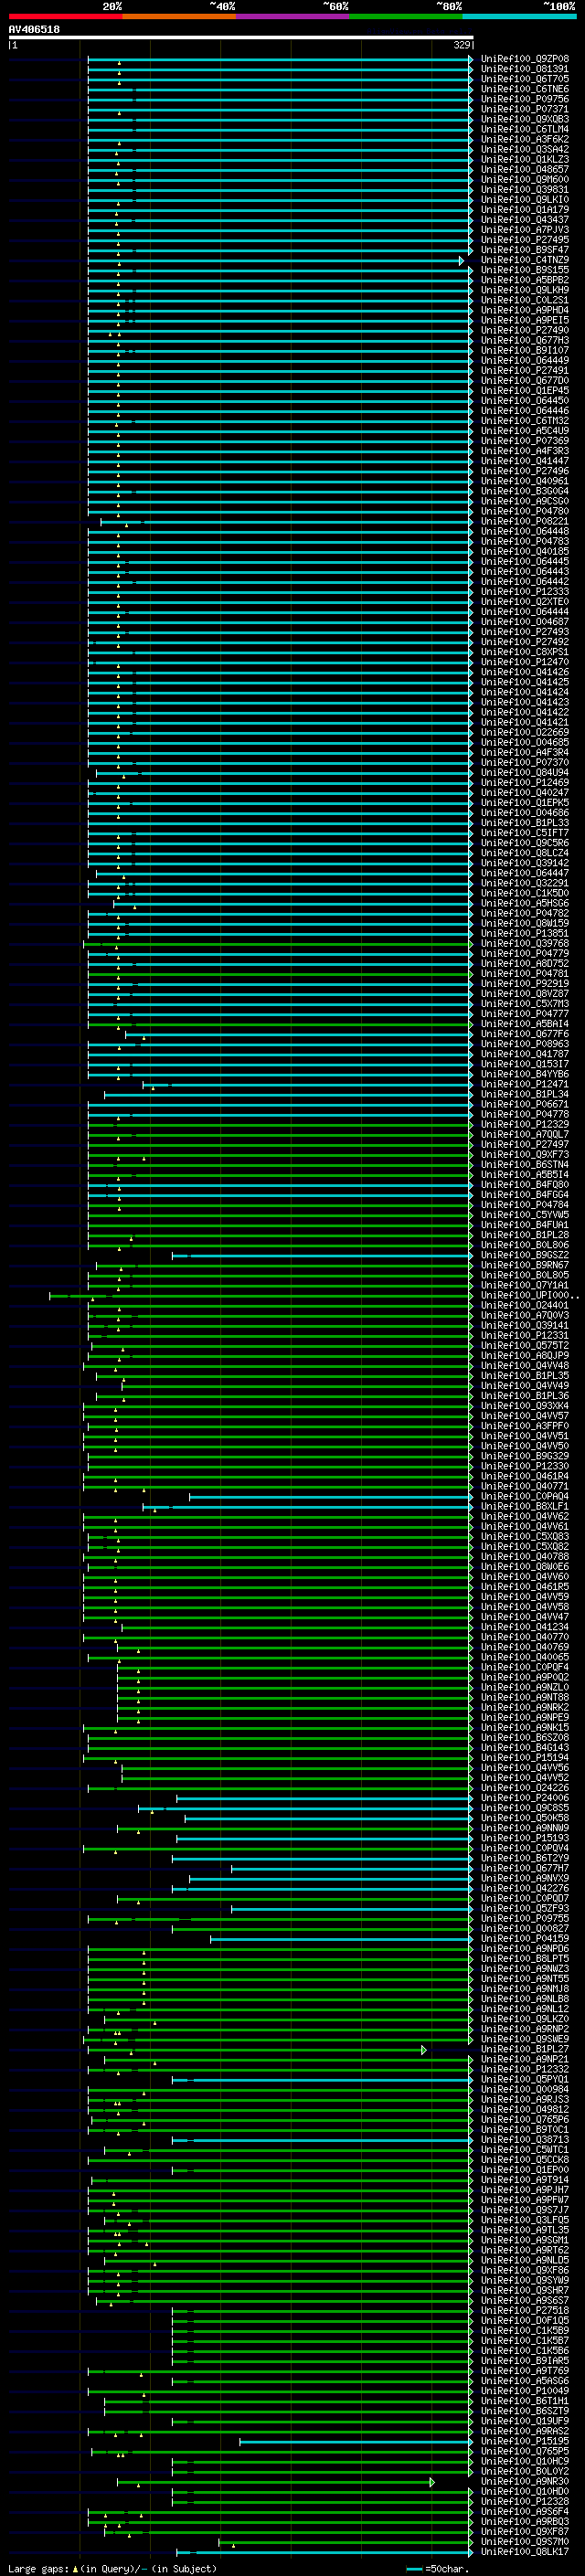Open the truncated hit UniRef100_UPI000..
Screen dimensions: 585x2576
(x=530, y=1295)
